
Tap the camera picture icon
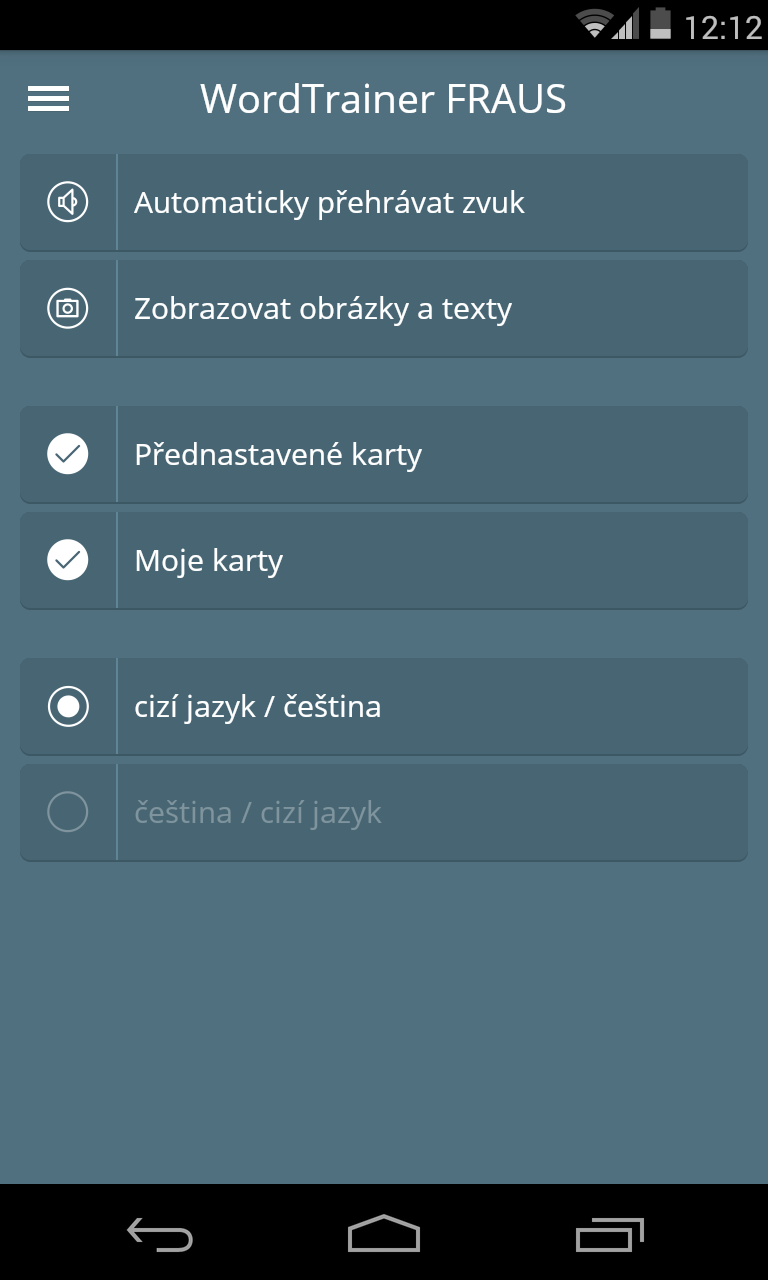coord(68,308)
